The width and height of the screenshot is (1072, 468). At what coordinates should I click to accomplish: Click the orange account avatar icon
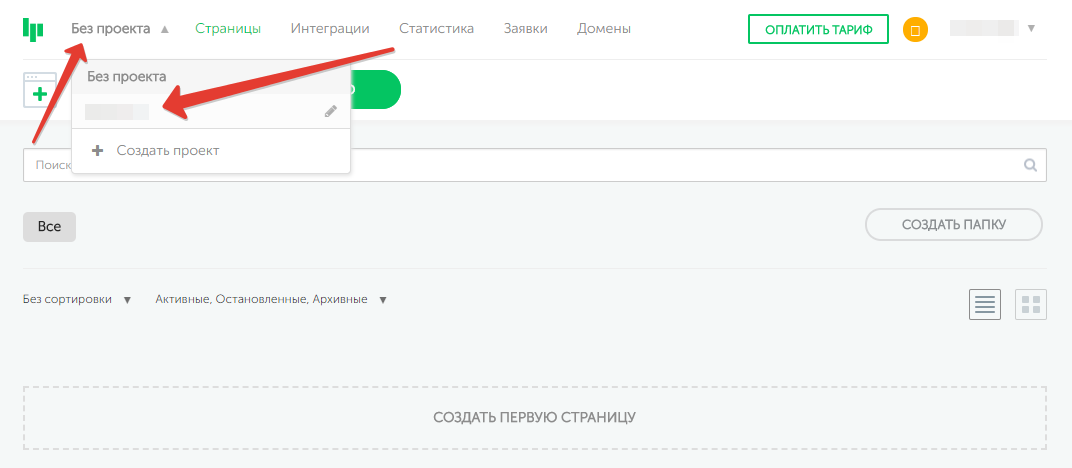click(914, 30)
